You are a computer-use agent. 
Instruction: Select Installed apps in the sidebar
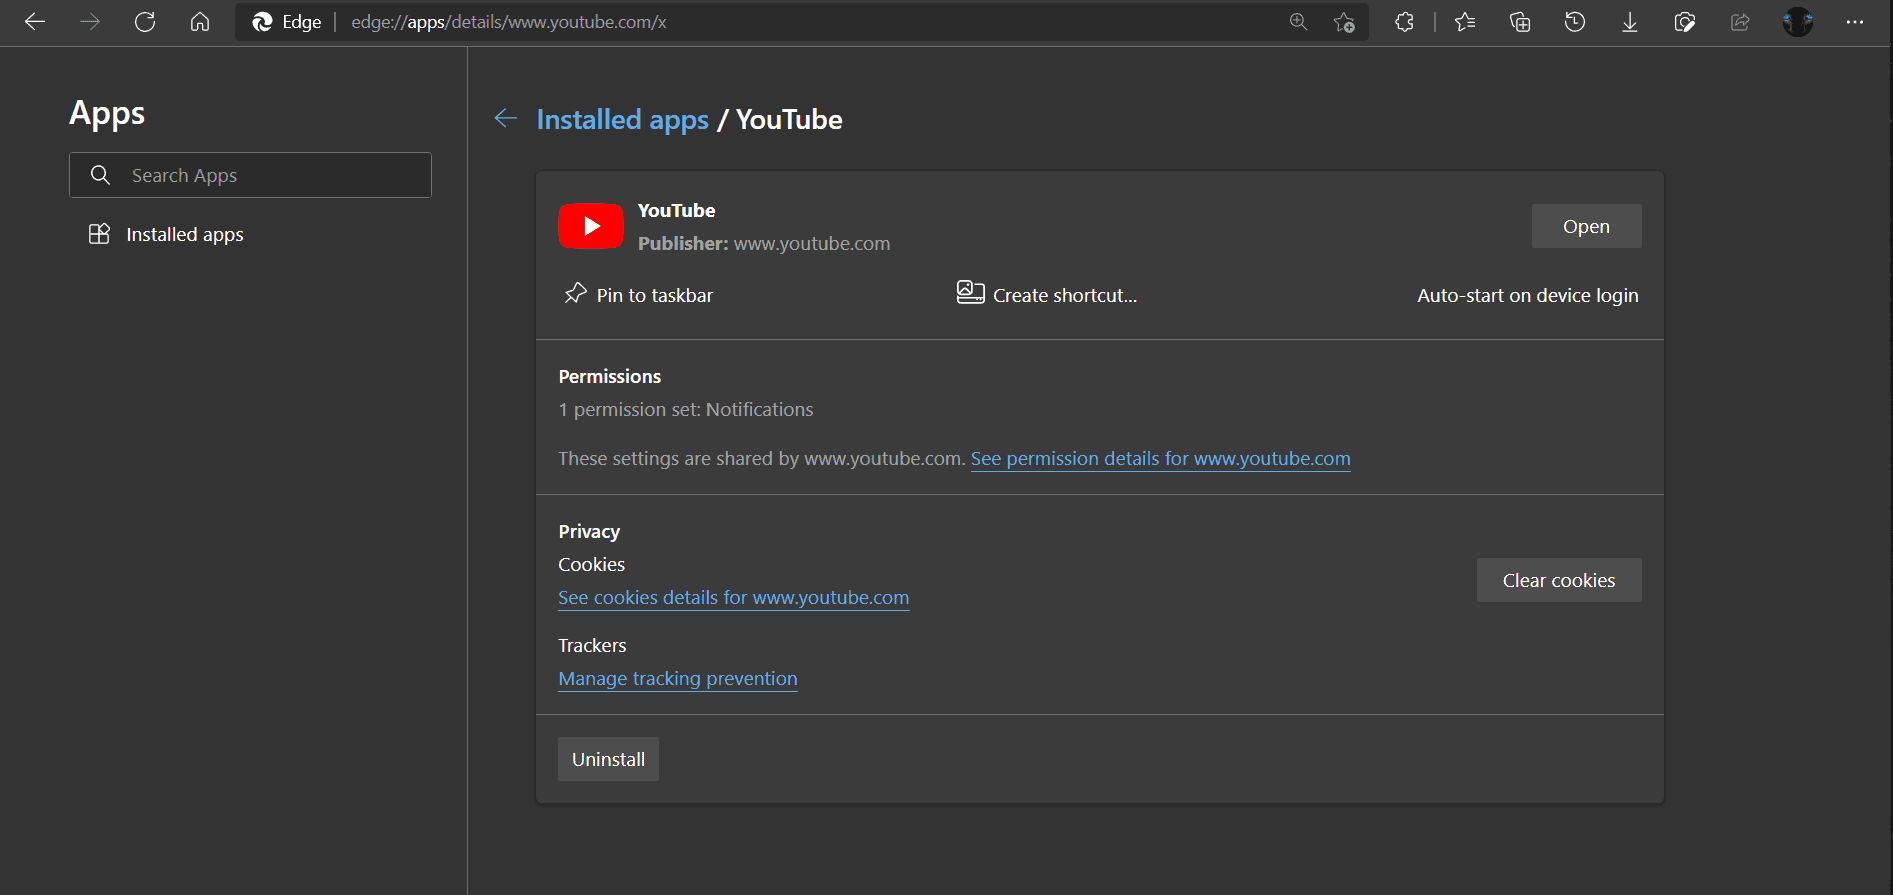point(185,234)
